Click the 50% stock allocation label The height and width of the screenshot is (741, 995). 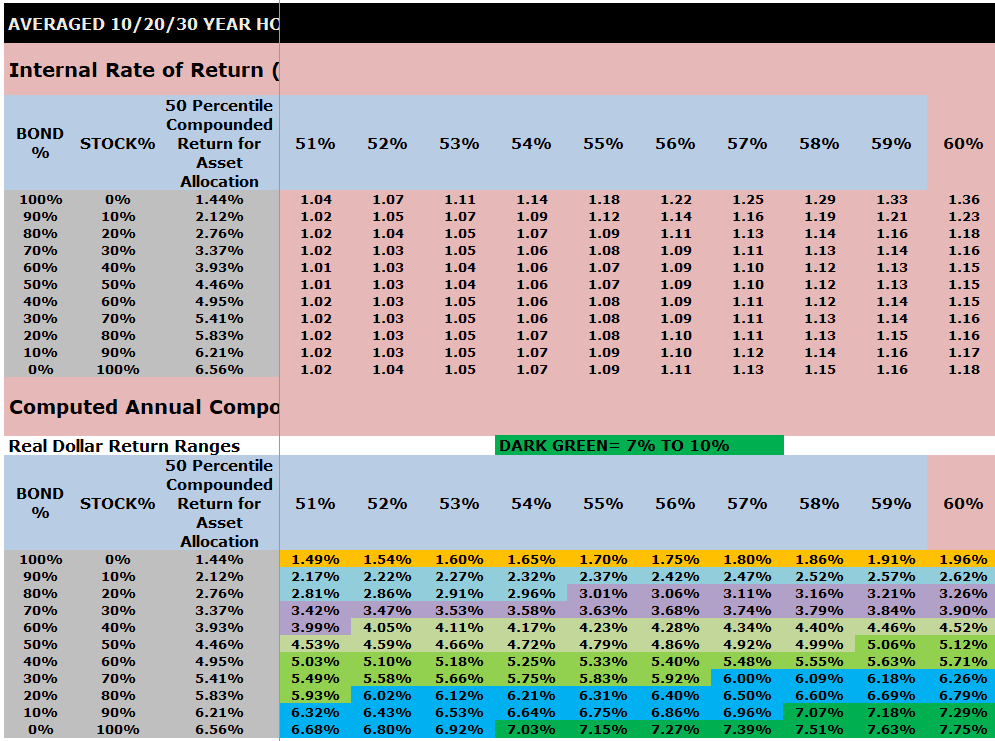(x=120, y=285)
